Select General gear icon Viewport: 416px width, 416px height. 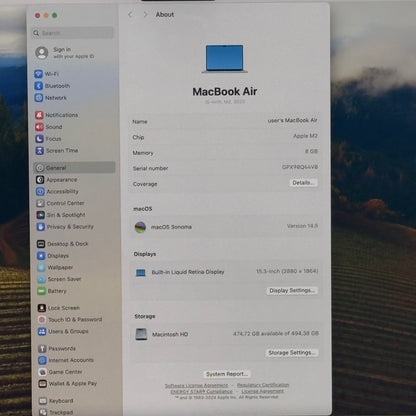pos(40,168)
